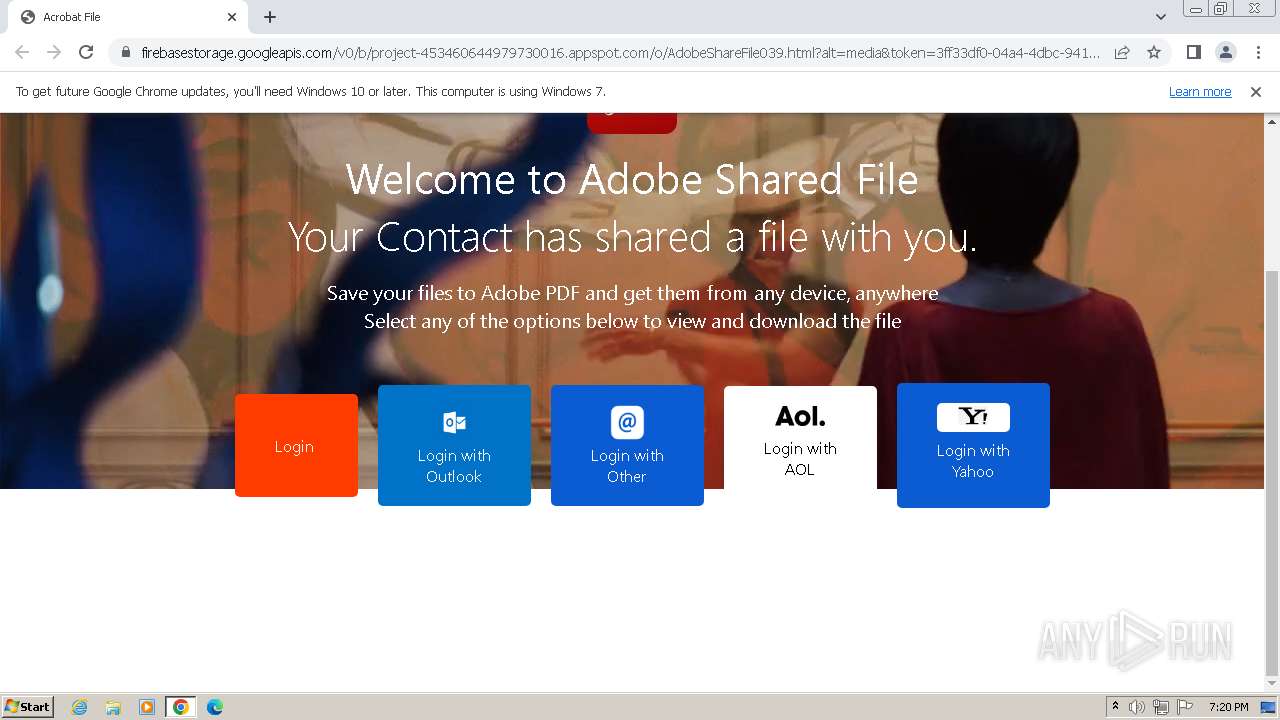The image size is (1280, 720).
Task: Show hidden system tray icons
Action: (x=1115, y=707)
